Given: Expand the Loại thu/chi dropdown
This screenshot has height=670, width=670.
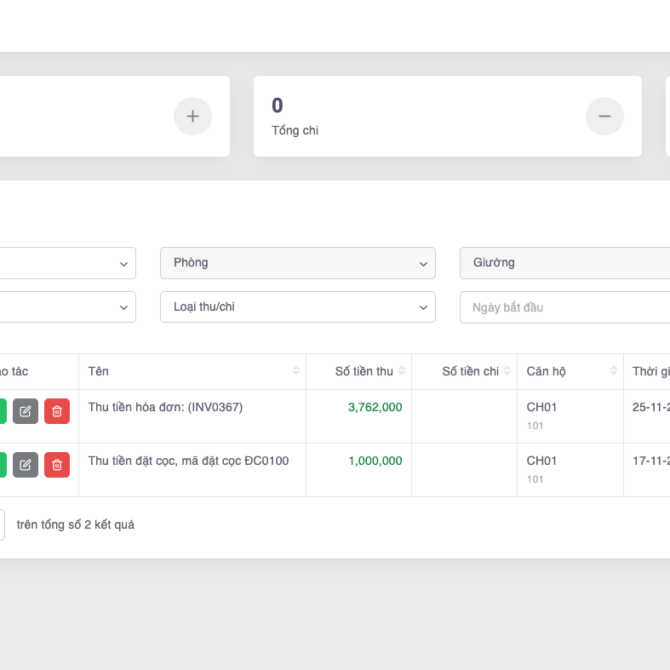Looking at the screenshot, I should coord(297,307).
